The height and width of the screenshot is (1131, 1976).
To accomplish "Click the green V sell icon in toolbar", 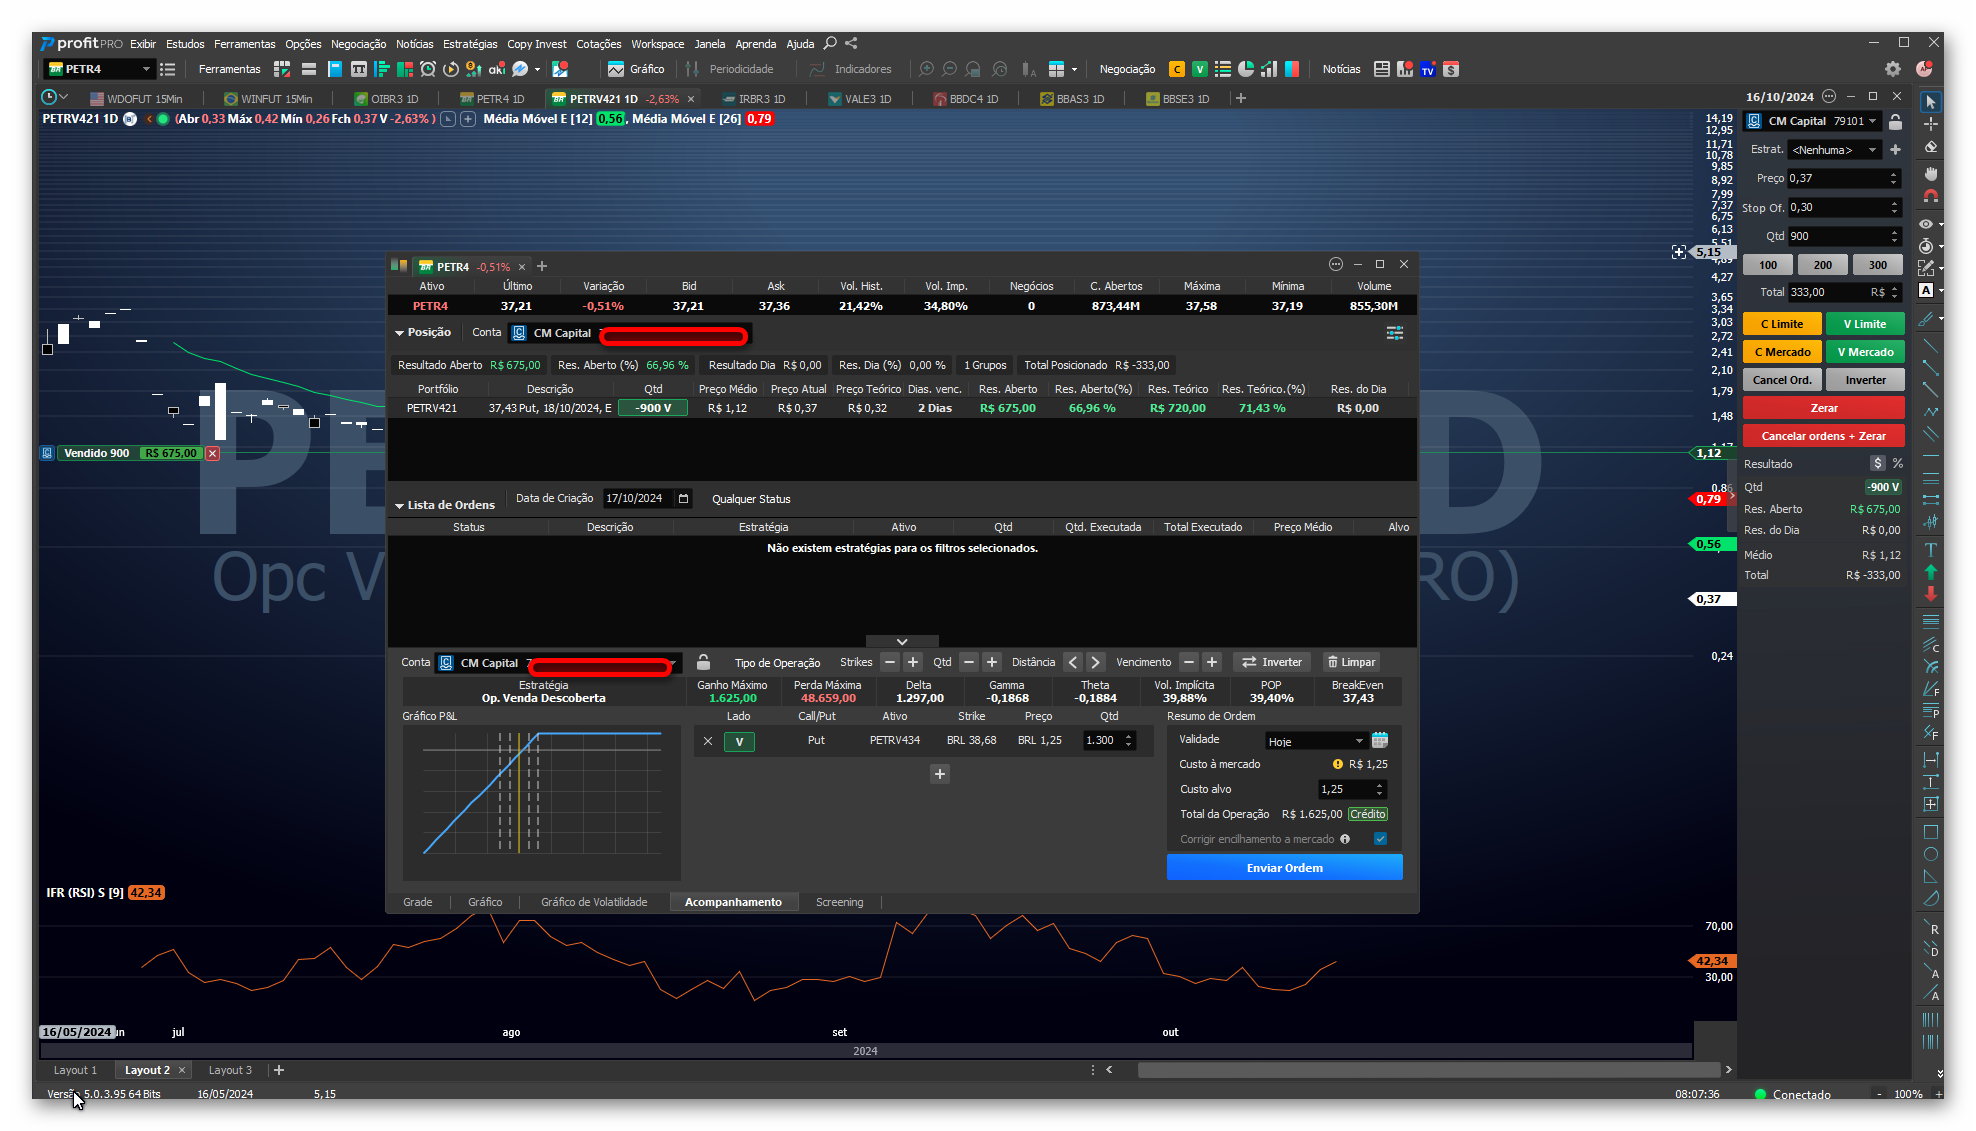I will click(x=1199, y=69).
